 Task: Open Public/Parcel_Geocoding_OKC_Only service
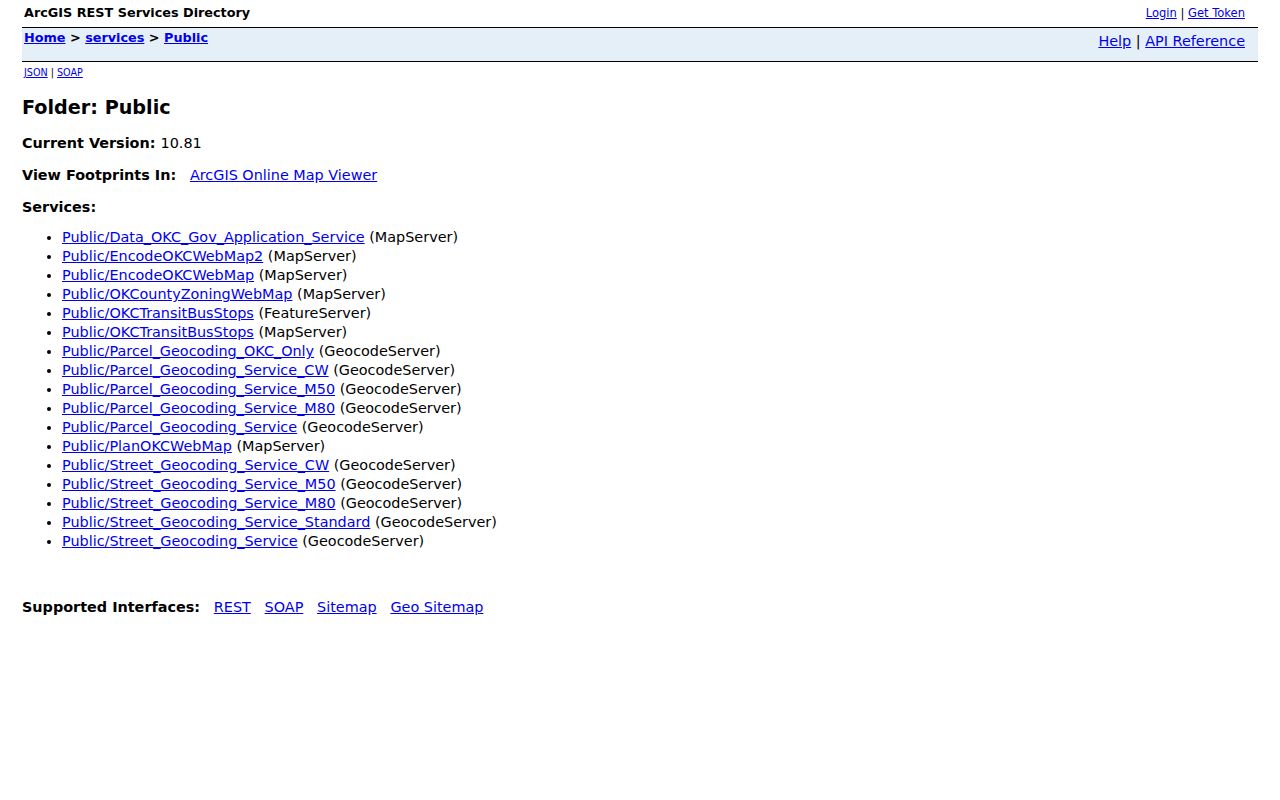(x=188, y=351)
